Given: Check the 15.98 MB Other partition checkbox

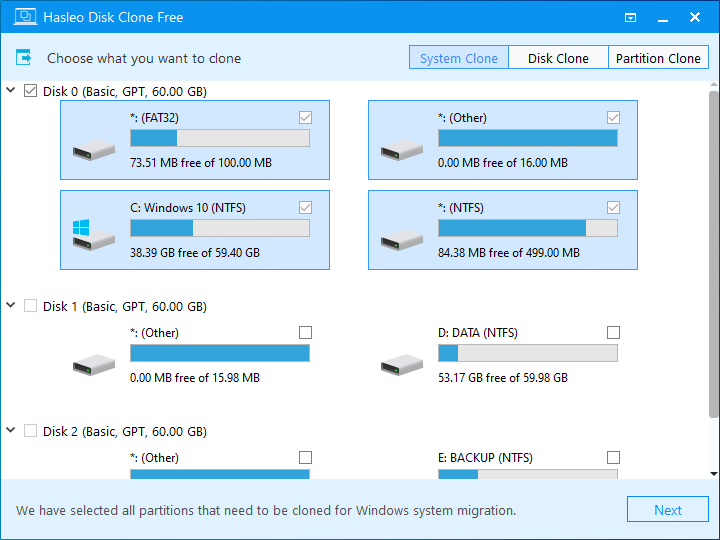Looking at the screenshot, I should [305, 332].
